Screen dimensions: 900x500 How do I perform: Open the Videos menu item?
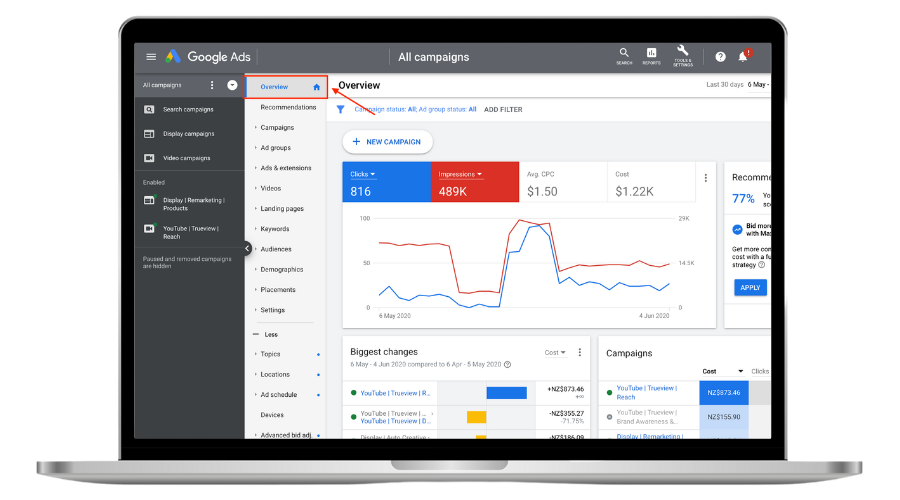pos(270,188)
